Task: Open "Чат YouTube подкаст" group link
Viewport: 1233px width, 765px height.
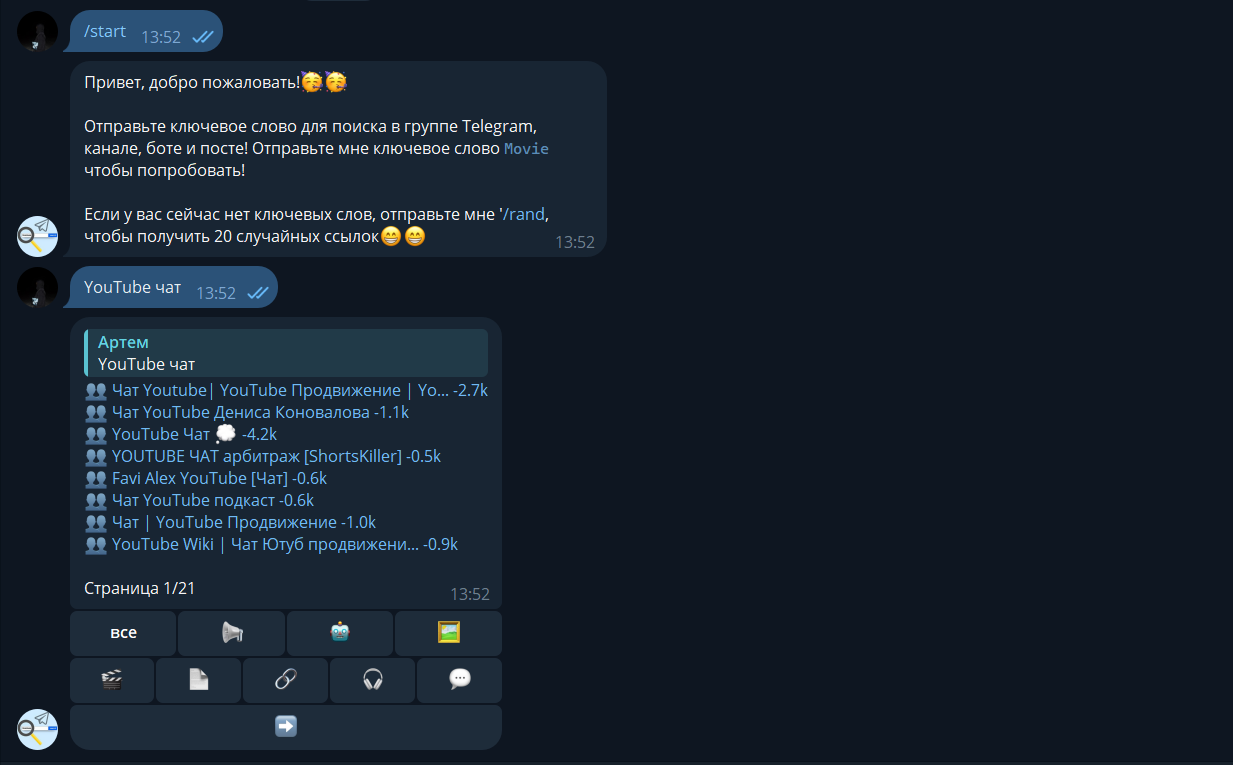Action: (x=213, y=500)
